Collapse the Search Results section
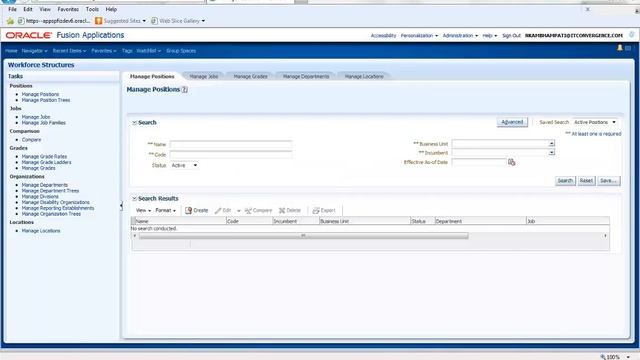640x360 pixels. [134, 198]
